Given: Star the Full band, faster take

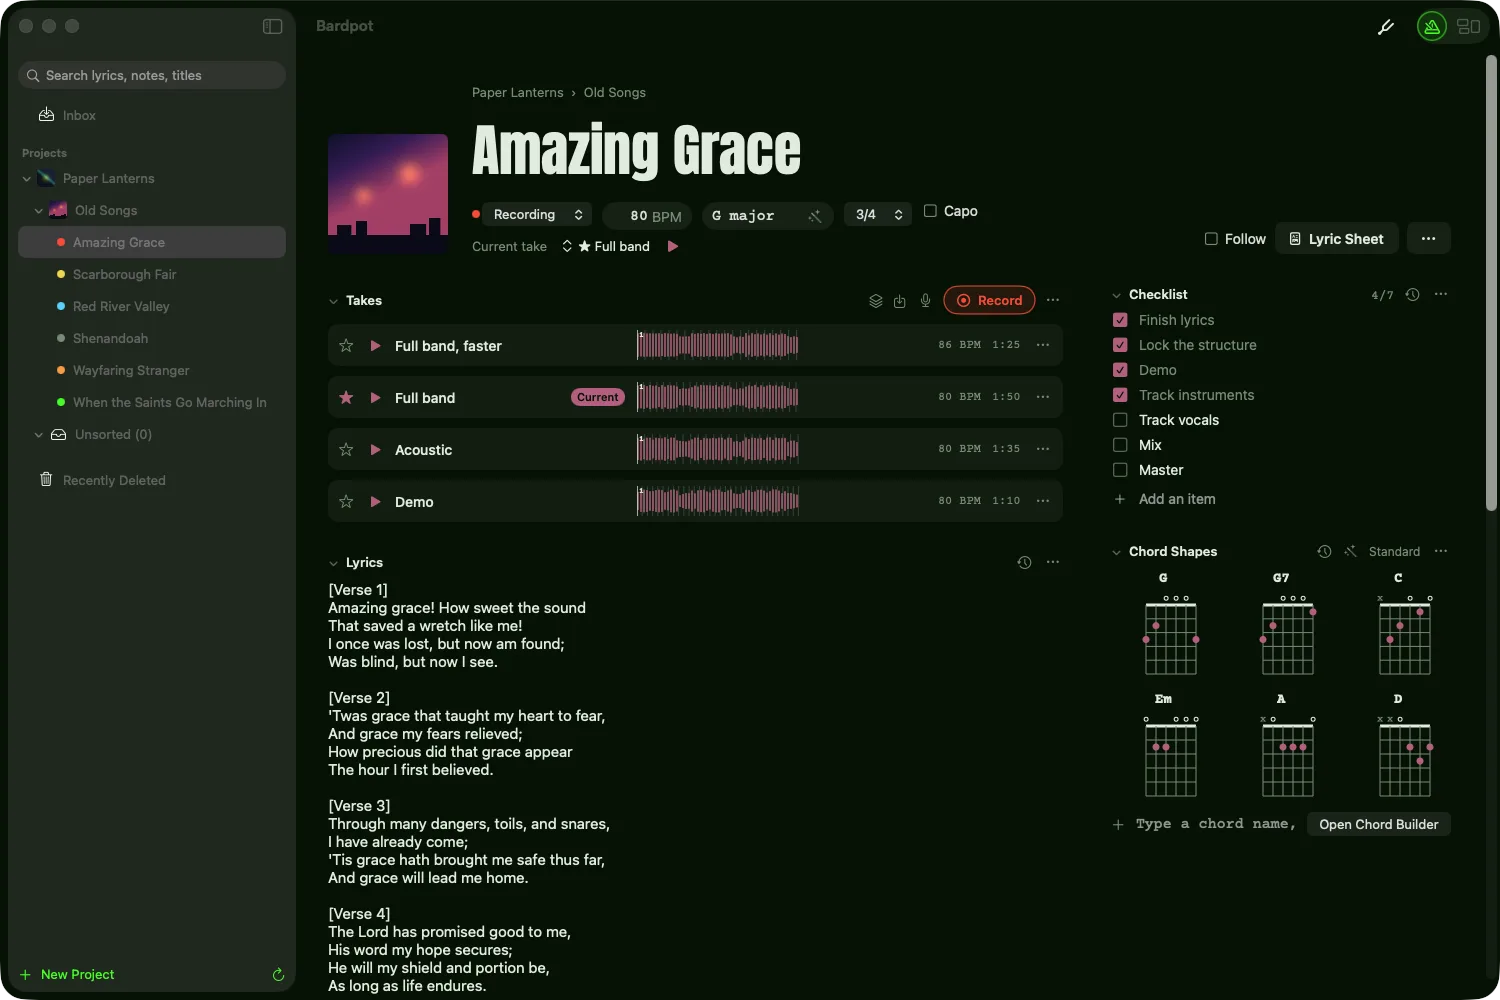Looking at the screenshot, I should tap(346, 345).
